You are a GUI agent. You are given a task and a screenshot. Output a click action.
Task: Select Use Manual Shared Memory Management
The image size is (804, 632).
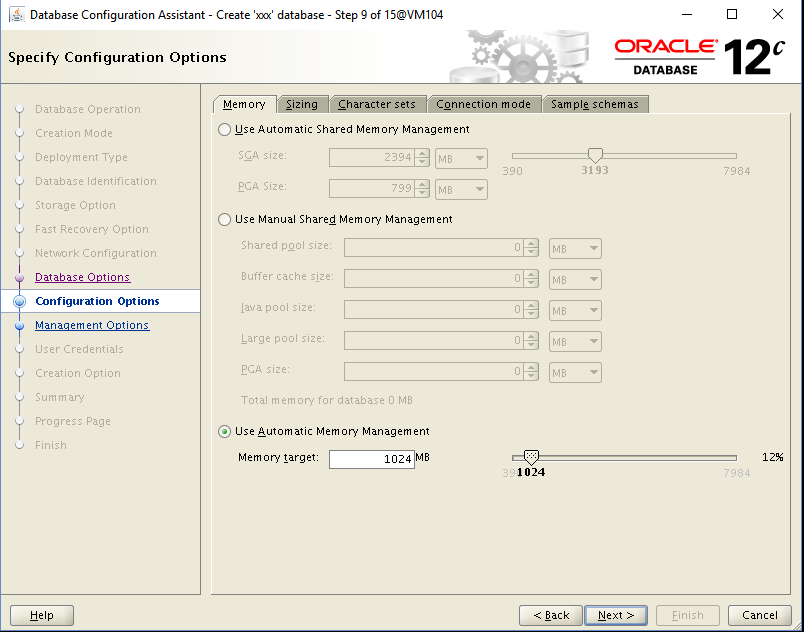225,220
